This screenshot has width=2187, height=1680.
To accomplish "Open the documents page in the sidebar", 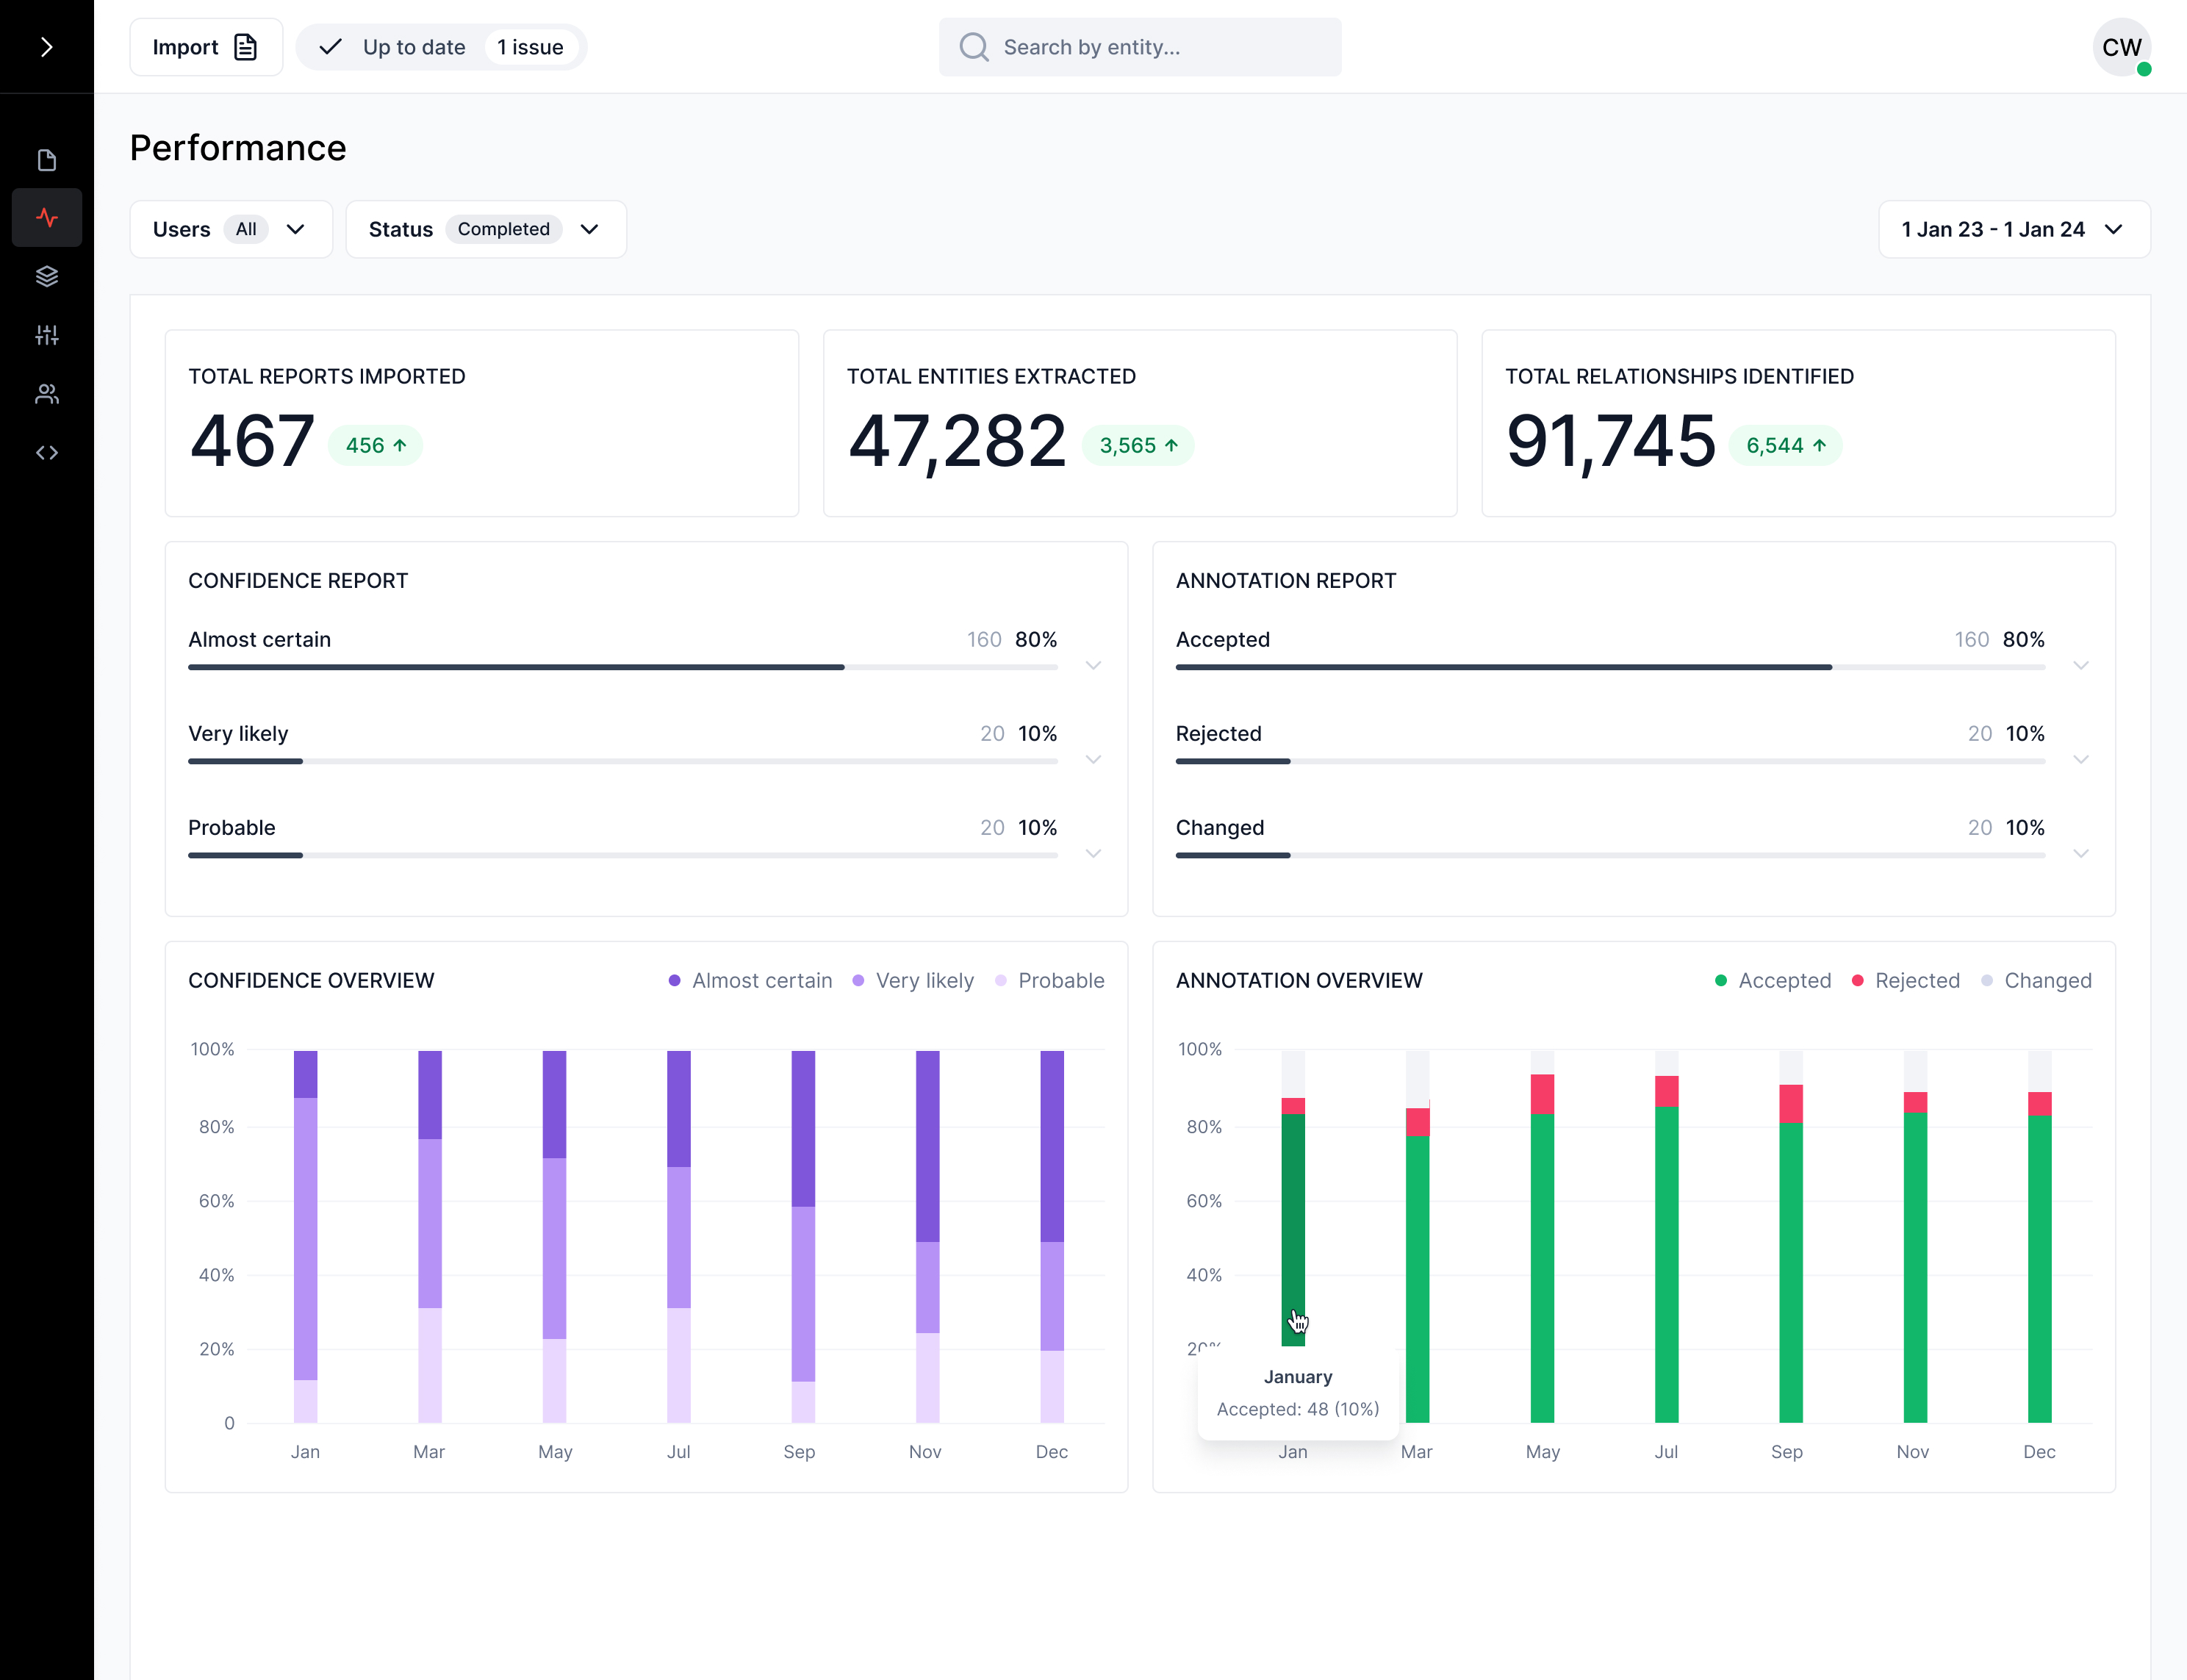I will pyautogui.click(x=46, y=160).
